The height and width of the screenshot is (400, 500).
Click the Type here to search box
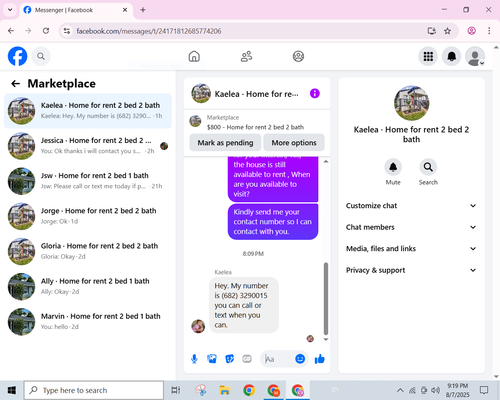click(x=94, y=390)
